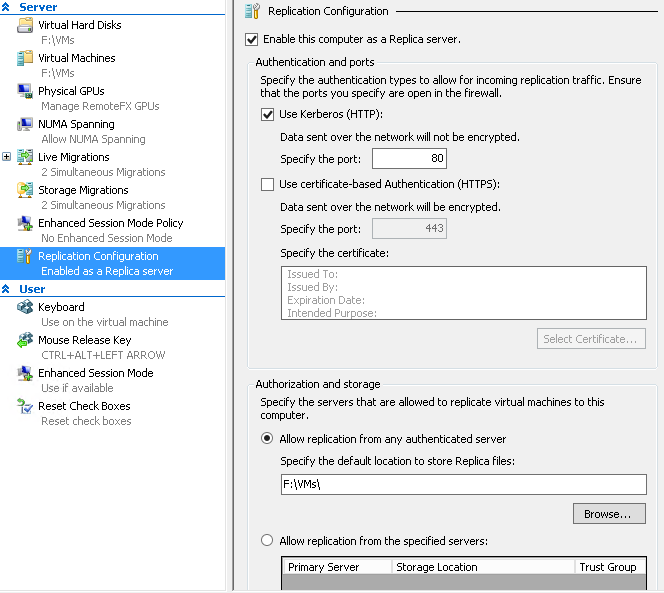
Task: Collapse the Server section chevron
Action: [x=6, y=7]
